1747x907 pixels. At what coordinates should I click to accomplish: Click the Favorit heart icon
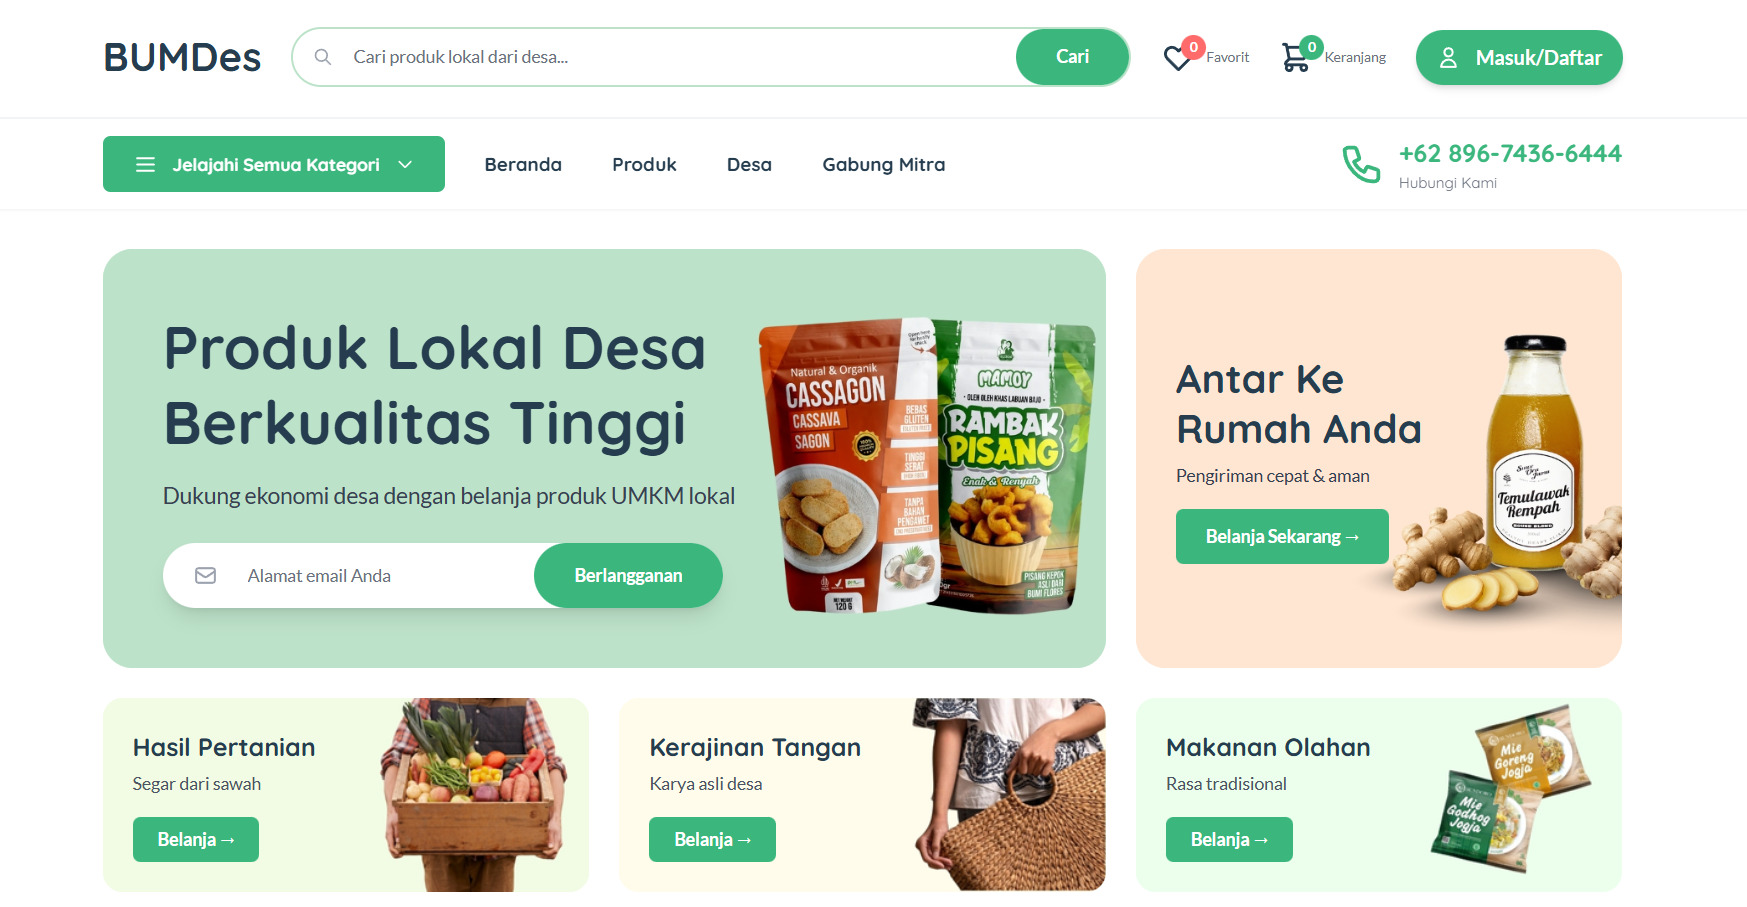click(x=1177, y=59)
